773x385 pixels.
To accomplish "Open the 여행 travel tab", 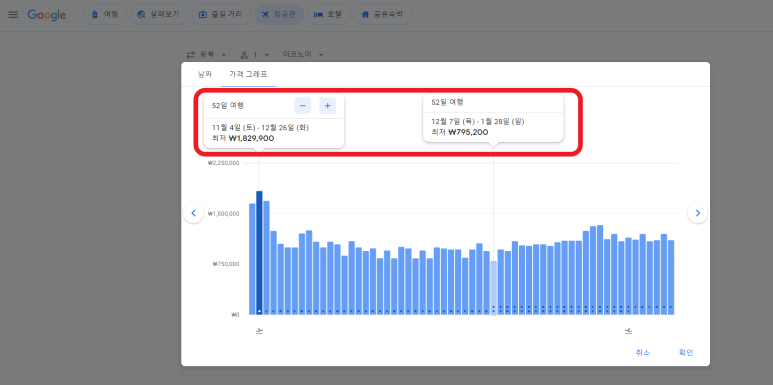I will click(105, 15).
